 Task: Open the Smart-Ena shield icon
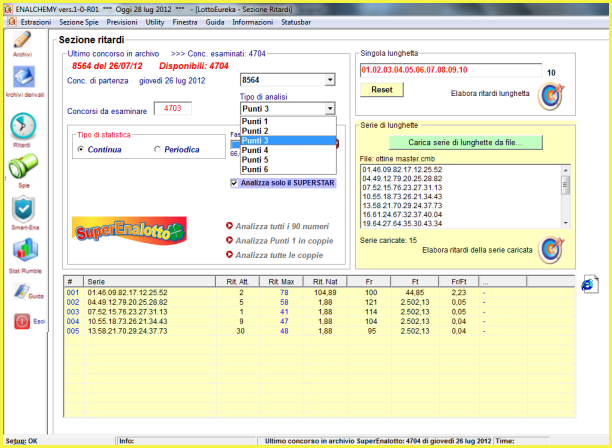[23, 209]
